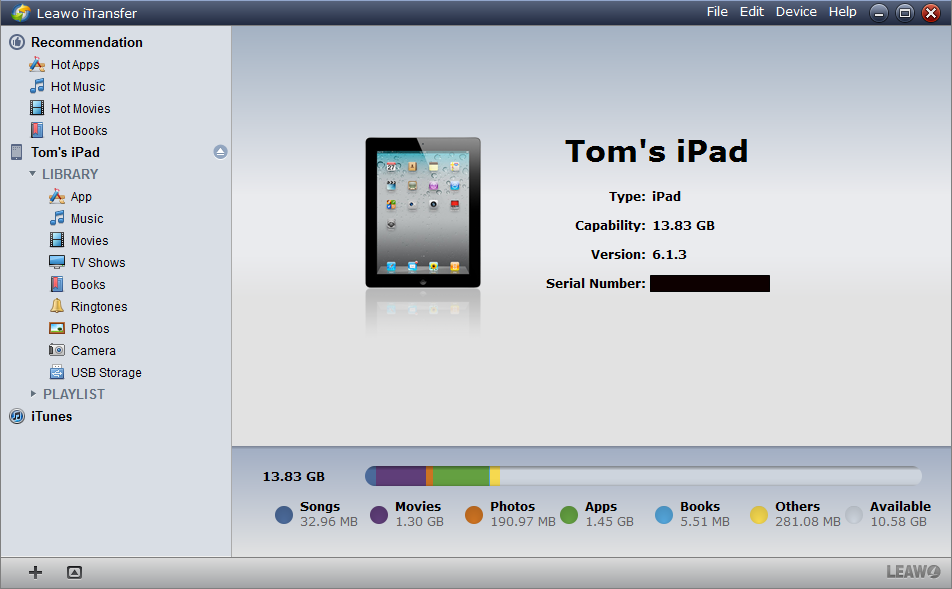Click the Leawo iTransfer logo in the title bar
952x589 pixels.
coord(21,13)
